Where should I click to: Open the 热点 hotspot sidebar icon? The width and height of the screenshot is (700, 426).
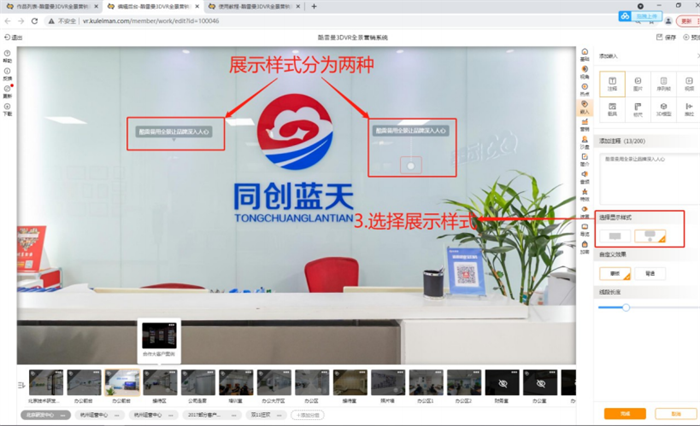pos(584,89)
